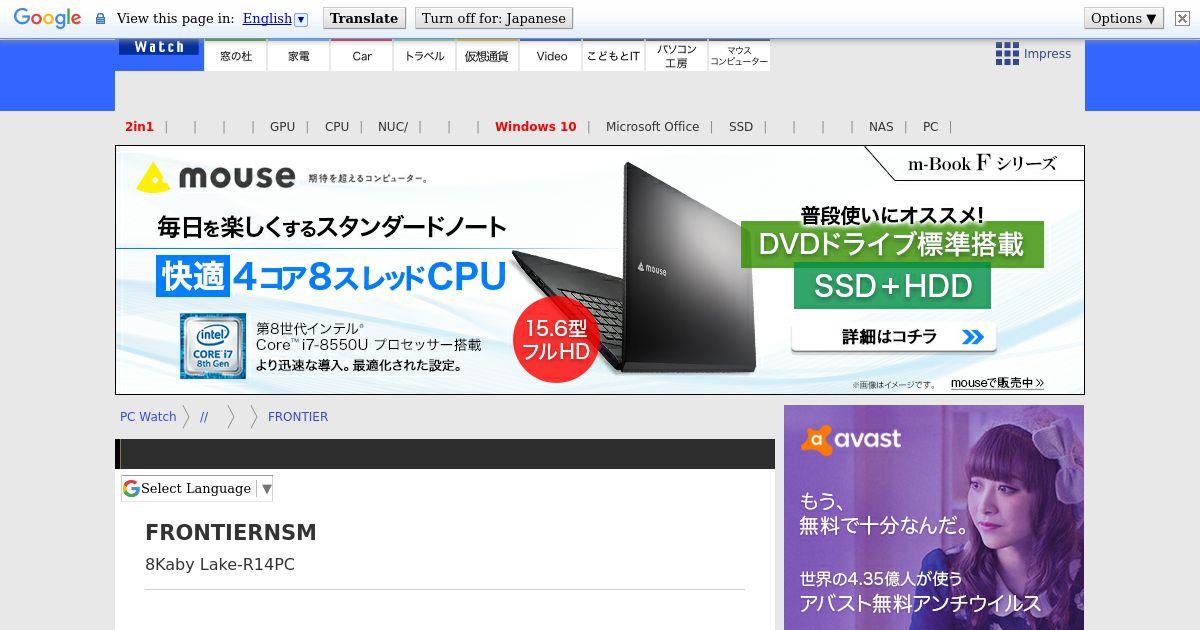This screenshot has width=1200, height=630.
Task: Select the NUC/ topic link
Action: [393, 127]
